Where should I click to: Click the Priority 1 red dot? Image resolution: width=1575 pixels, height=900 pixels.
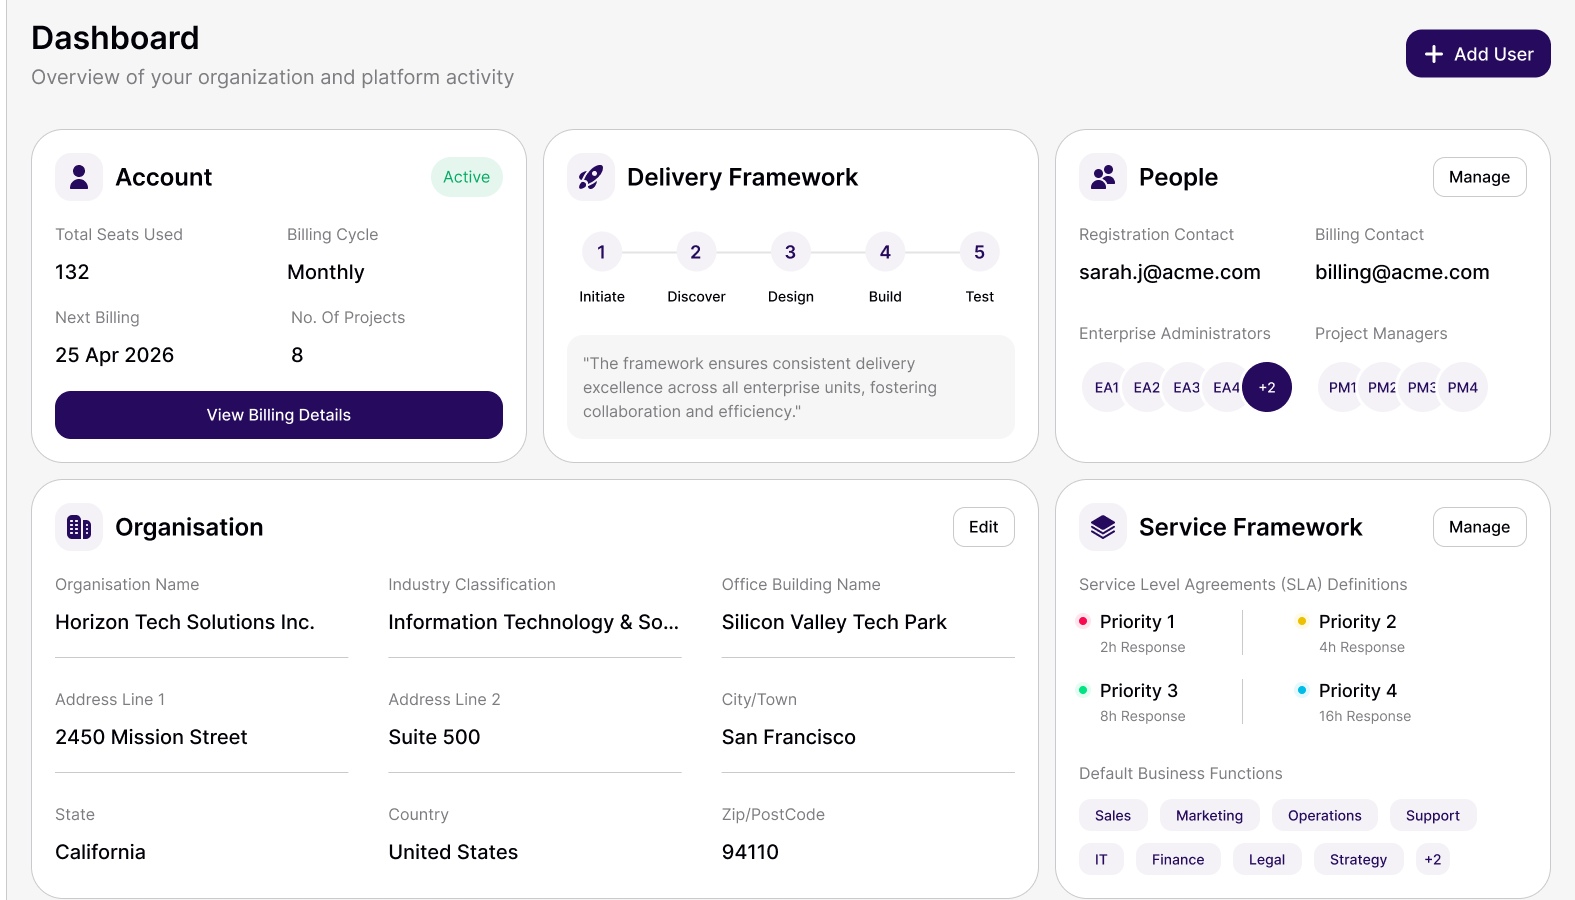1083,621
